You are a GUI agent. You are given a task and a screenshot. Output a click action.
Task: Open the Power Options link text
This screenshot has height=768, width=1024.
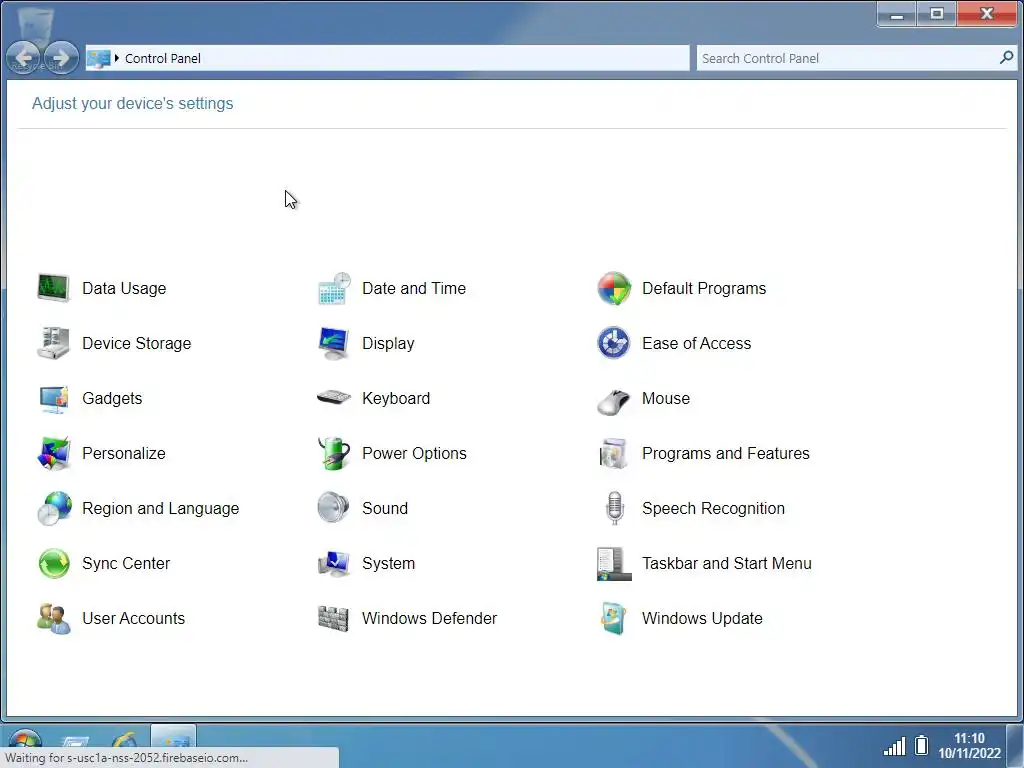point(415,453)
